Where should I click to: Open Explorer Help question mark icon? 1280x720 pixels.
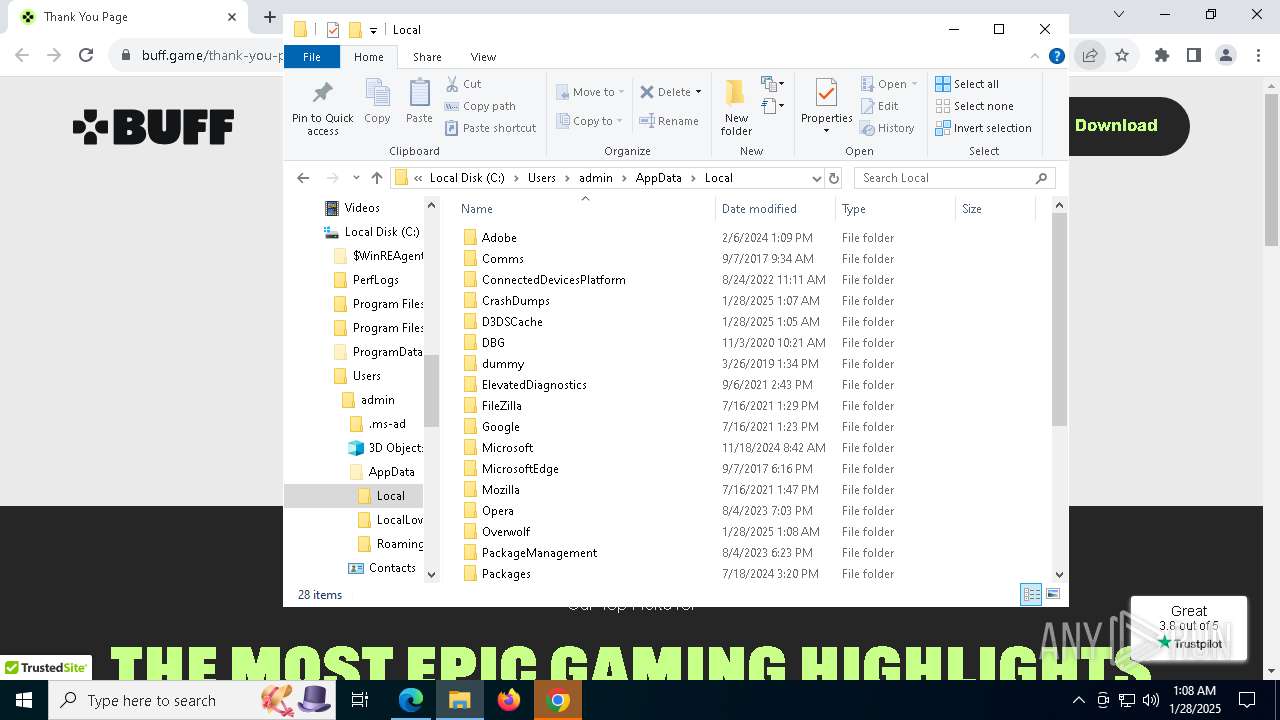[x=1056, y=56]
